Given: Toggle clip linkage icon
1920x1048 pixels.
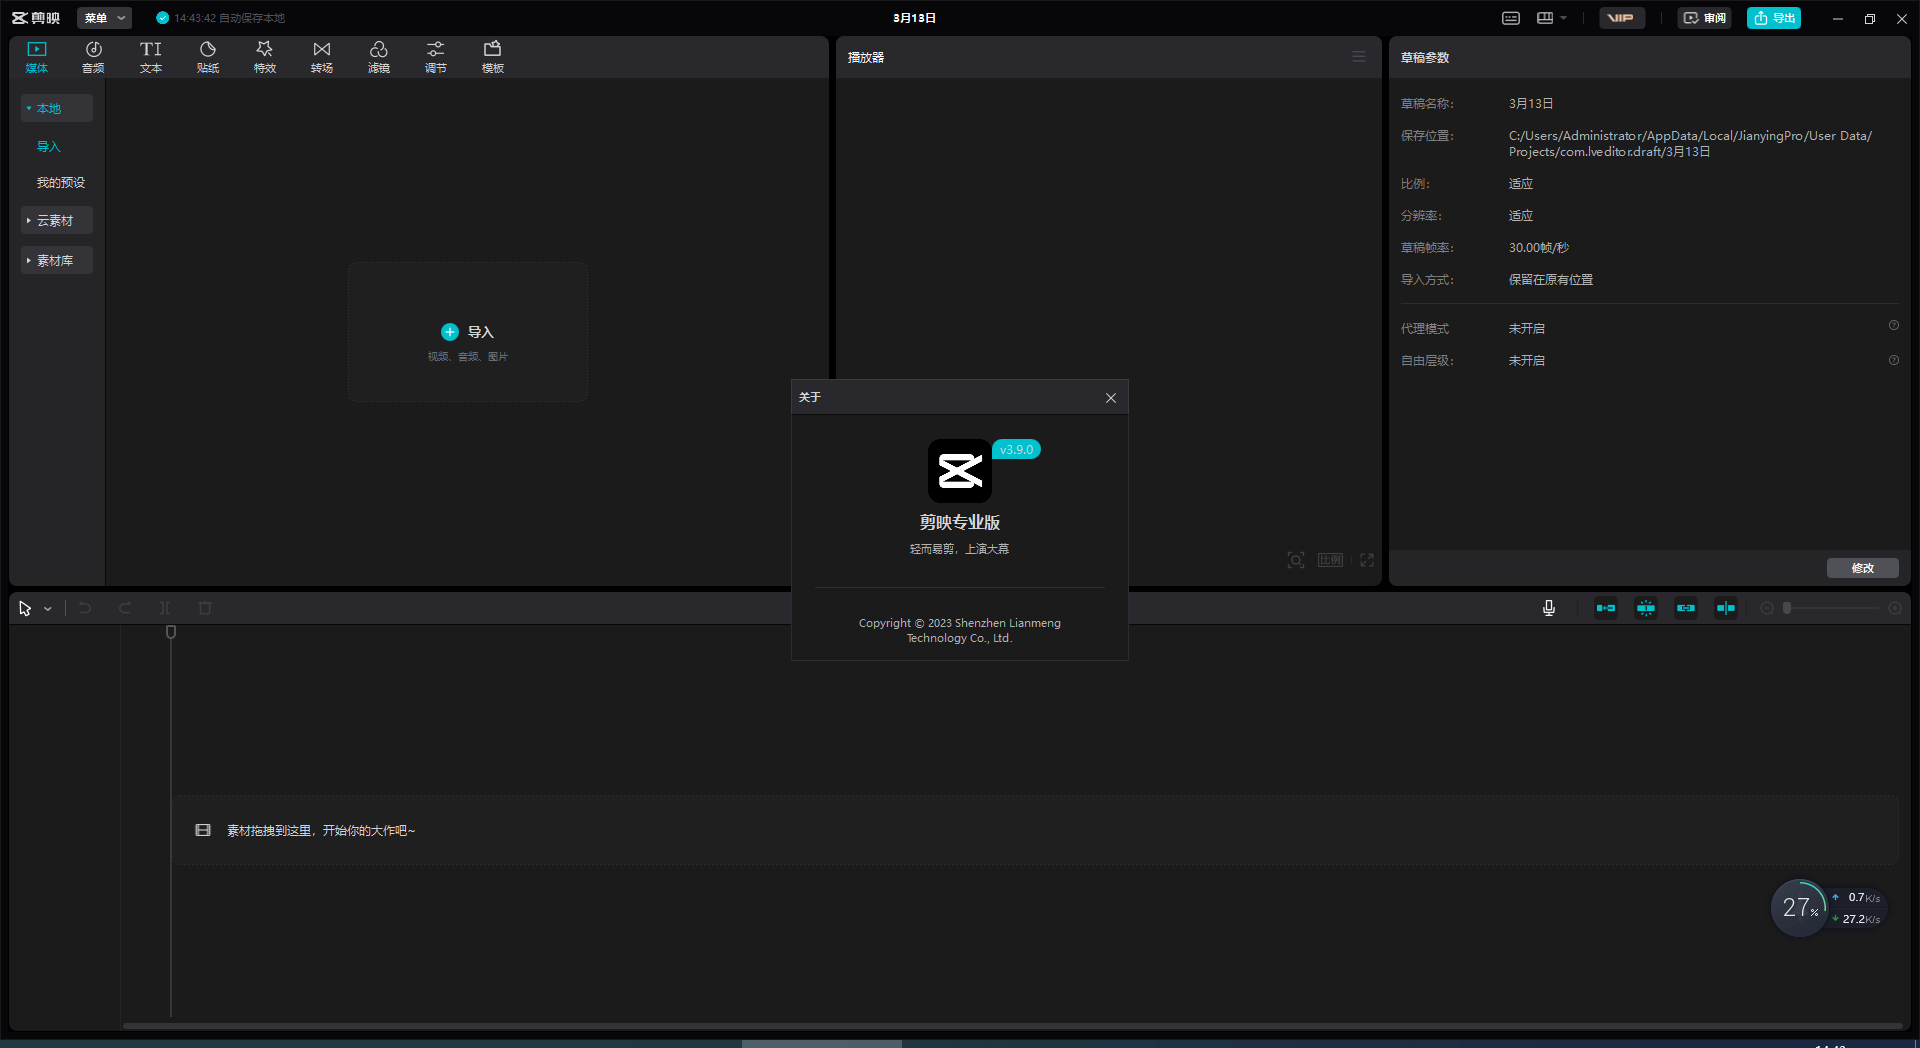Looking at the screenshot, I should (x=1686, y=608).
